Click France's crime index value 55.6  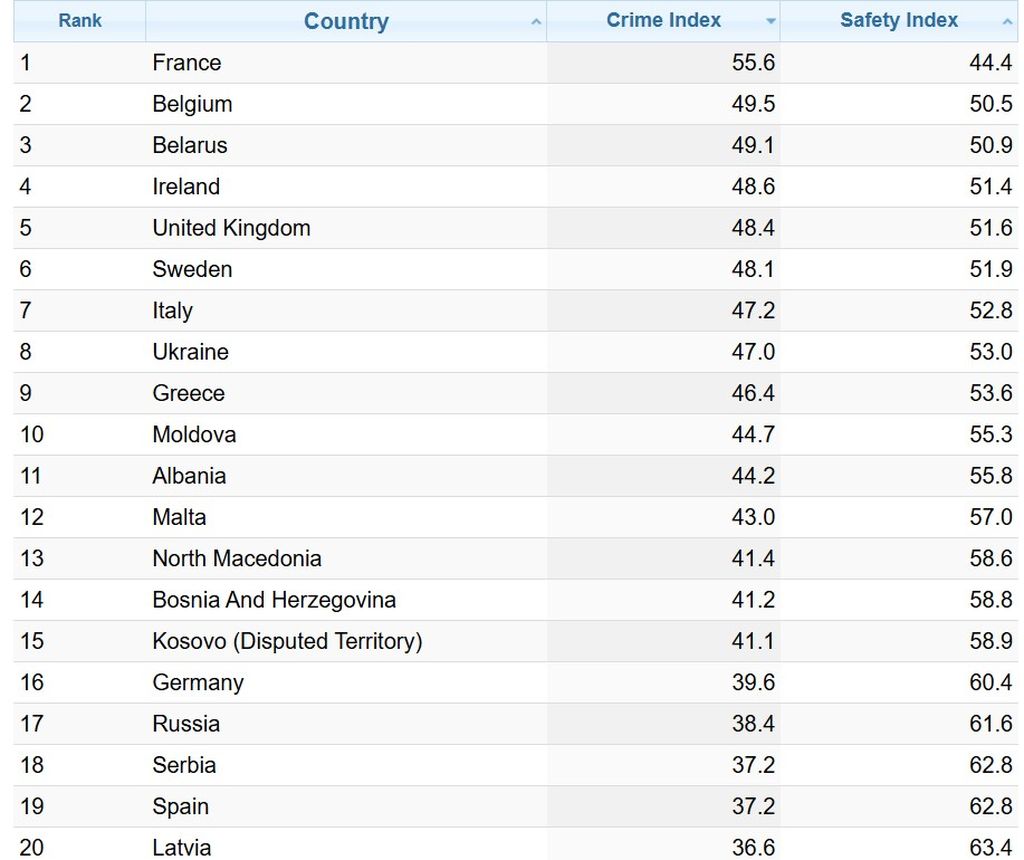click(x=753, y=63)
